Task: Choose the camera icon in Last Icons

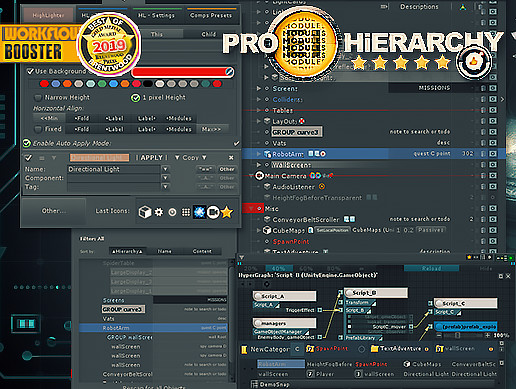Action: pos(213,212)
